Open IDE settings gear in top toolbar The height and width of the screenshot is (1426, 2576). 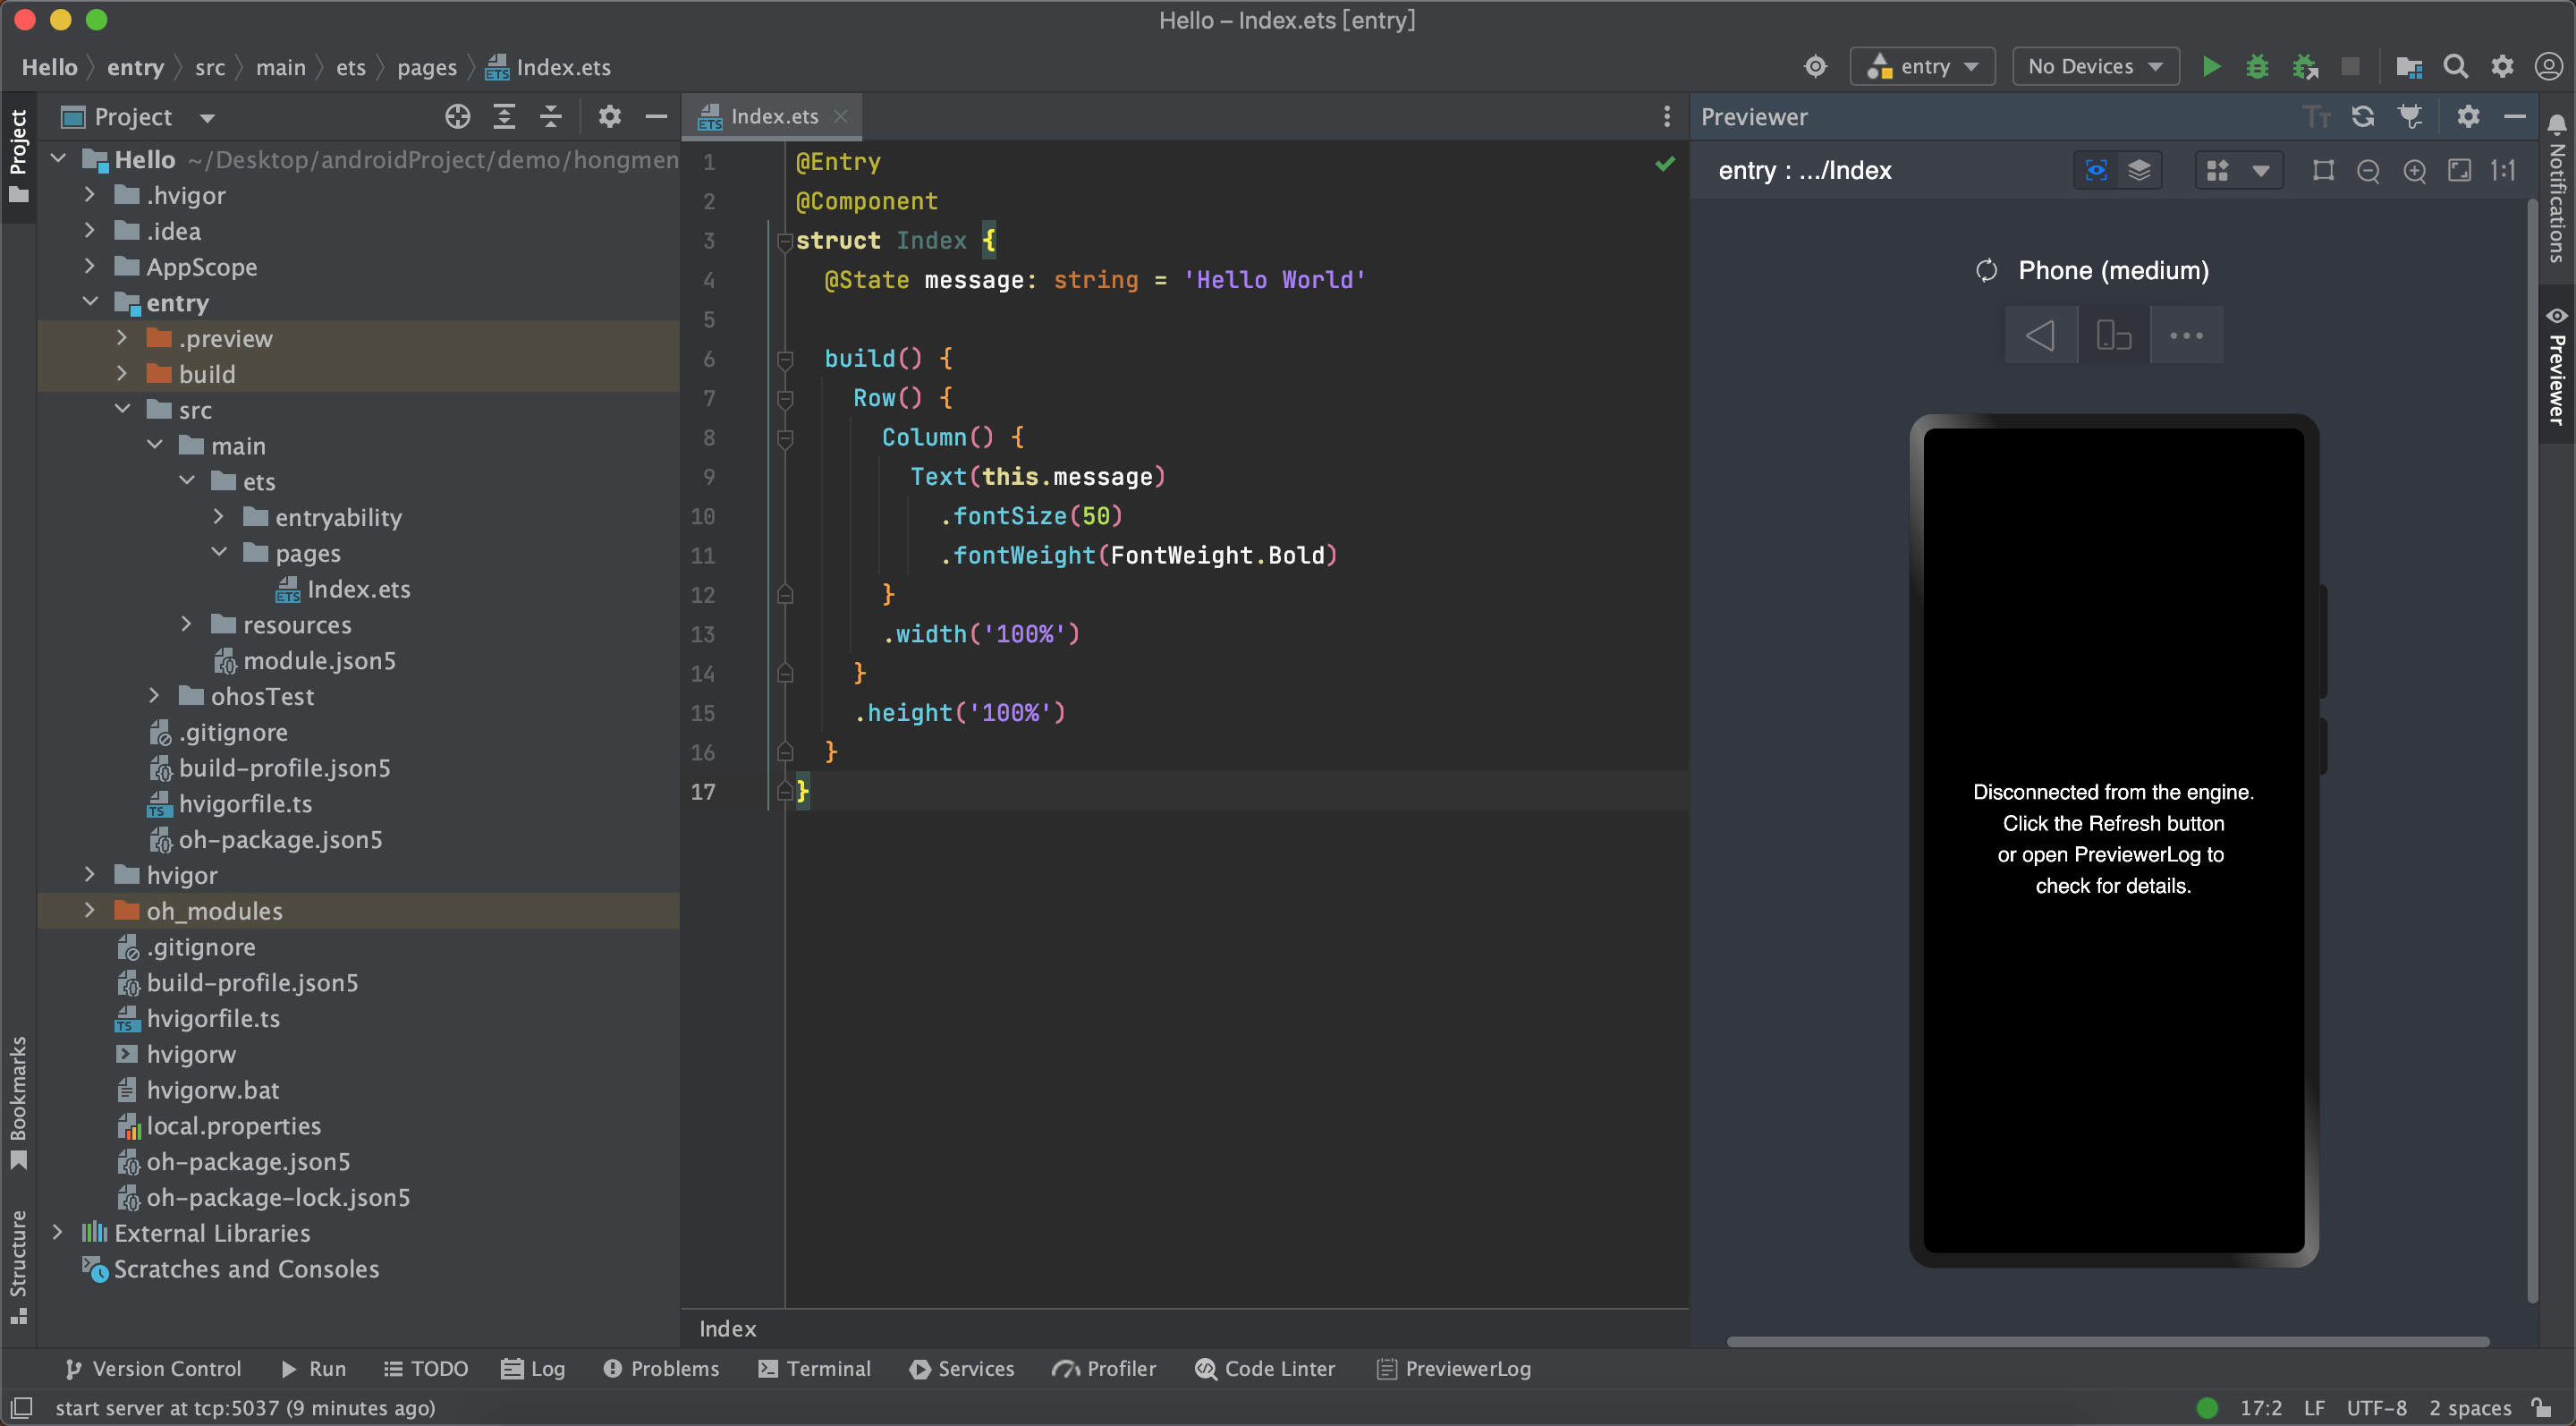[2501, 67]
